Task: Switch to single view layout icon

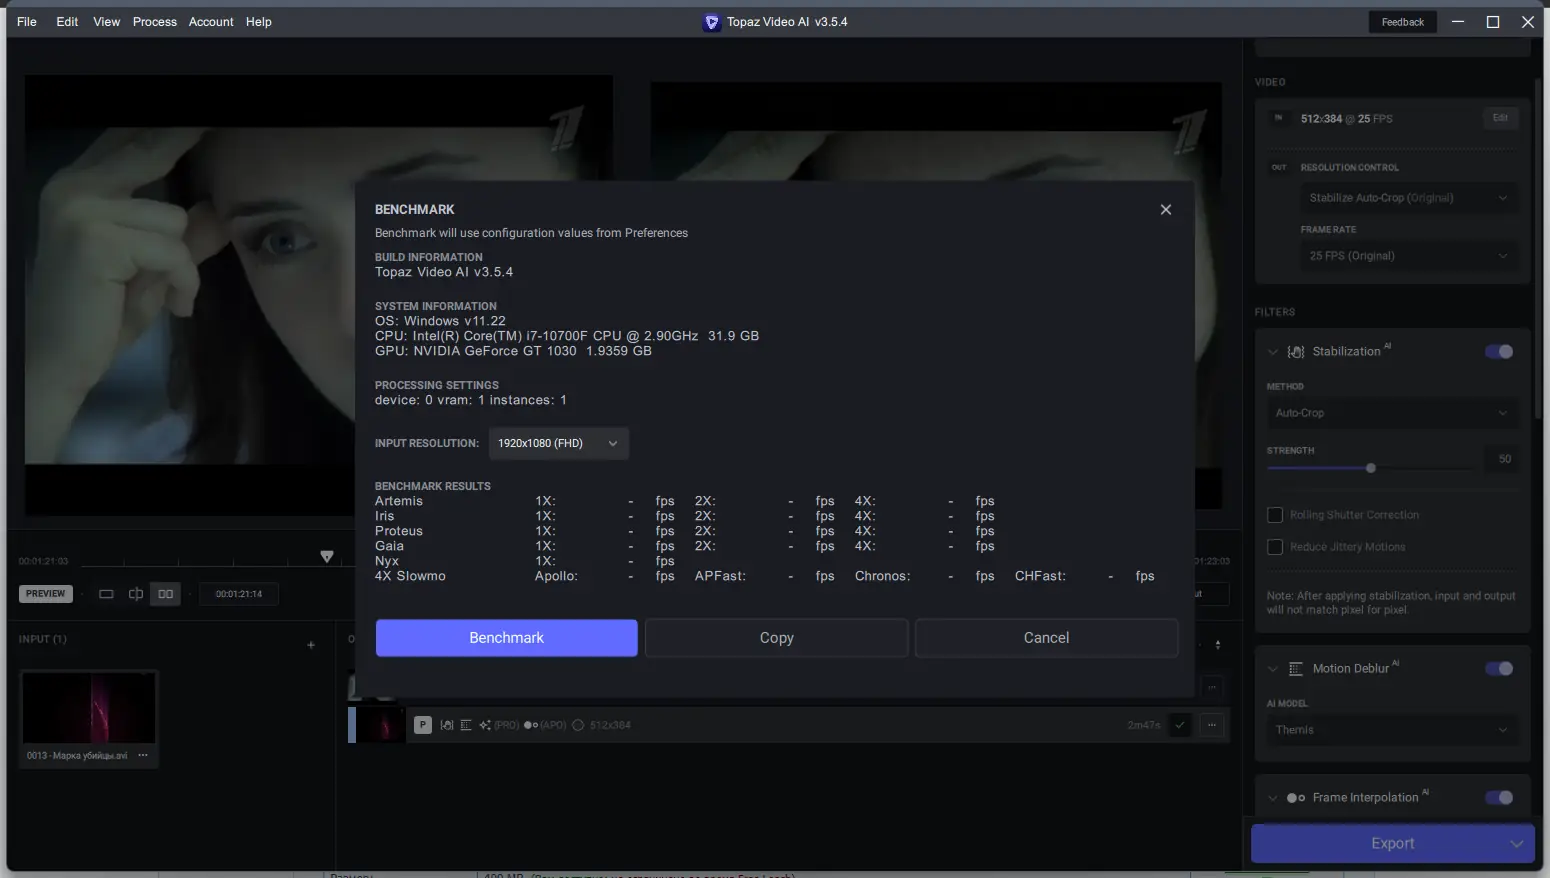Action: click(106, 594)
